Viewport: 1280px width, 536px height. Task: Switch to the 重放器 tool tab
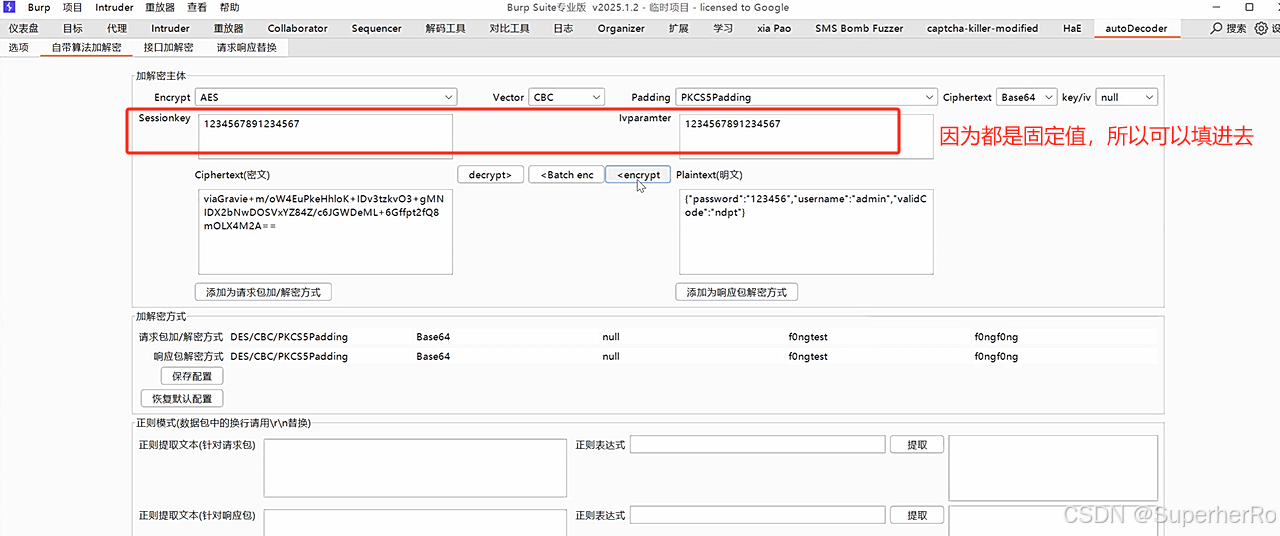[x=228, y=29]
